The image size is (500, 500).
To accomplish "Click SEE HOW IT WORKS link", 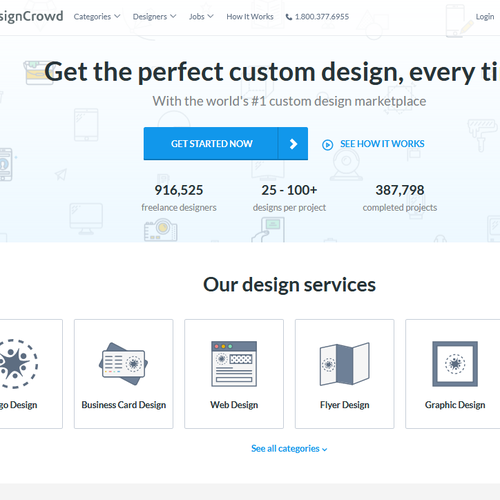I will coord(382,144).
